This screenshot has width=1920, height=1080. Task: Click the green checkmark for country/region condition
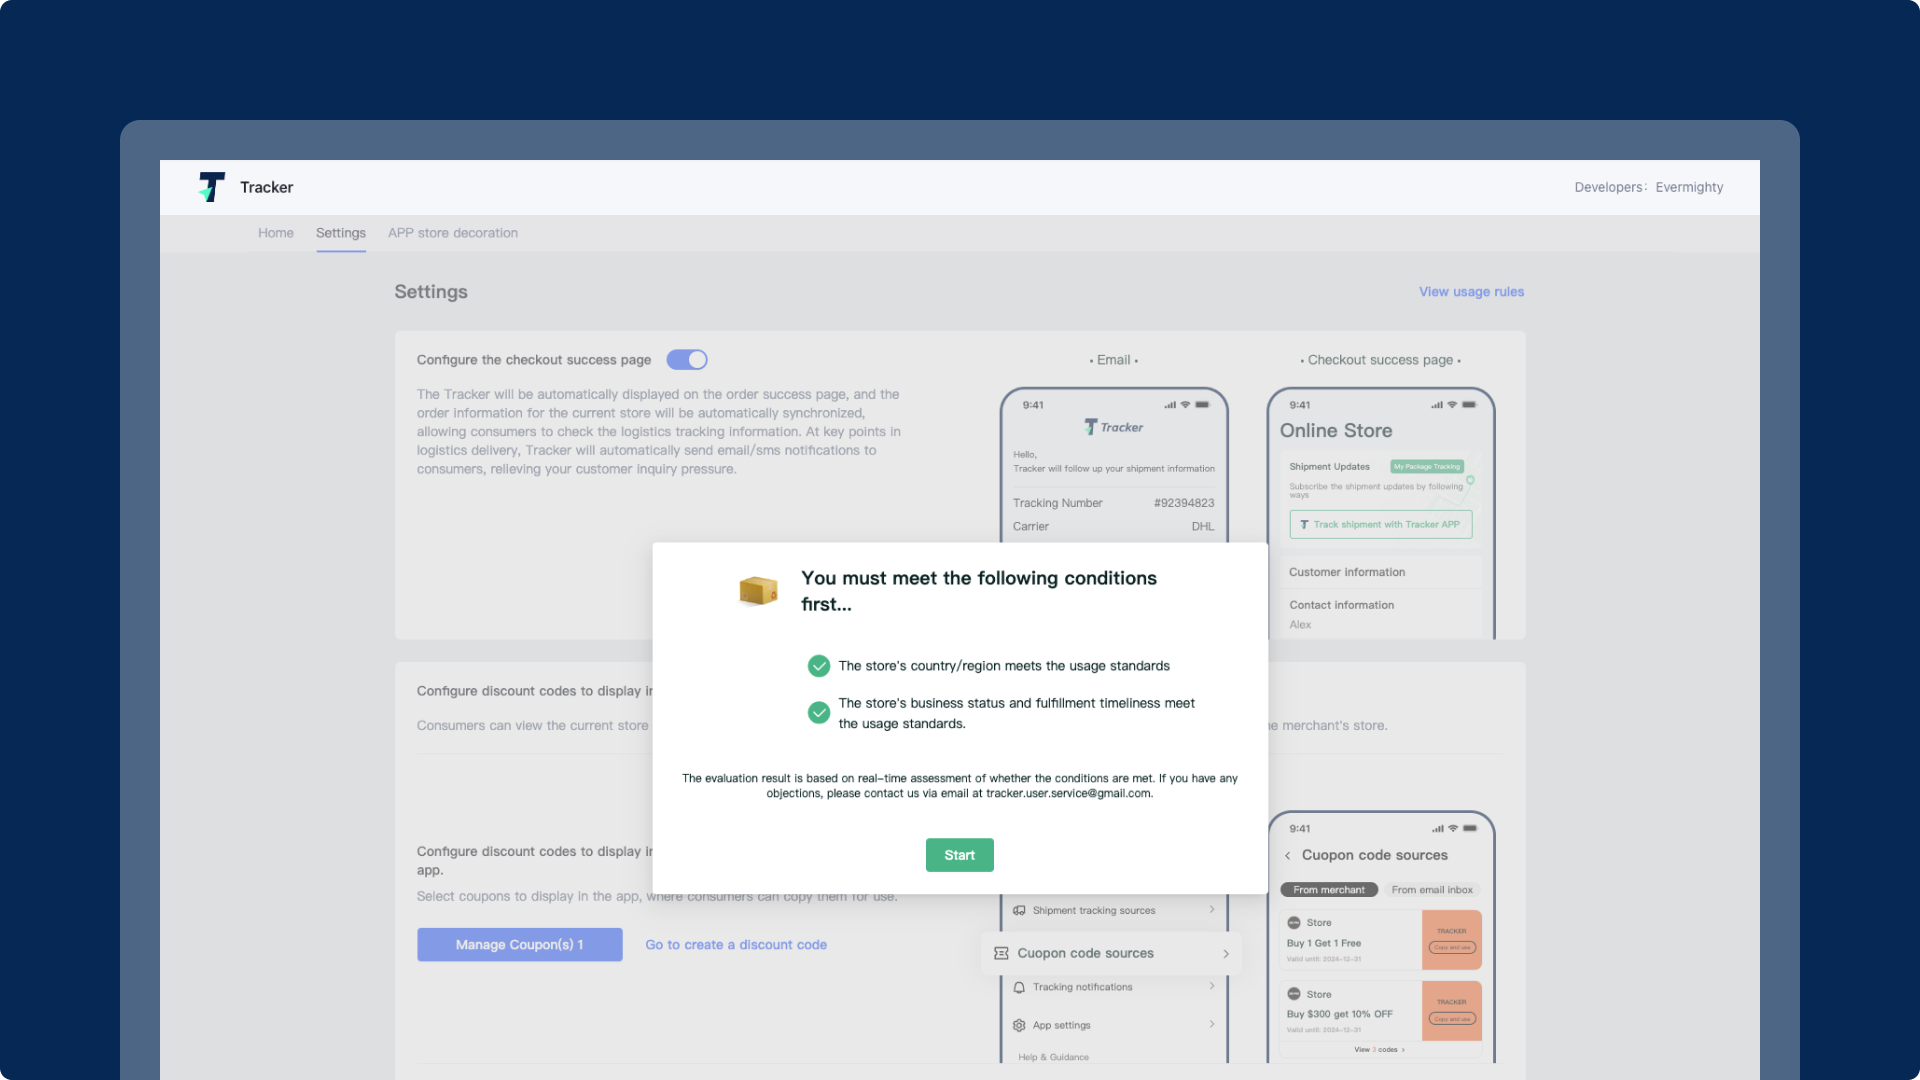[819, 666]
